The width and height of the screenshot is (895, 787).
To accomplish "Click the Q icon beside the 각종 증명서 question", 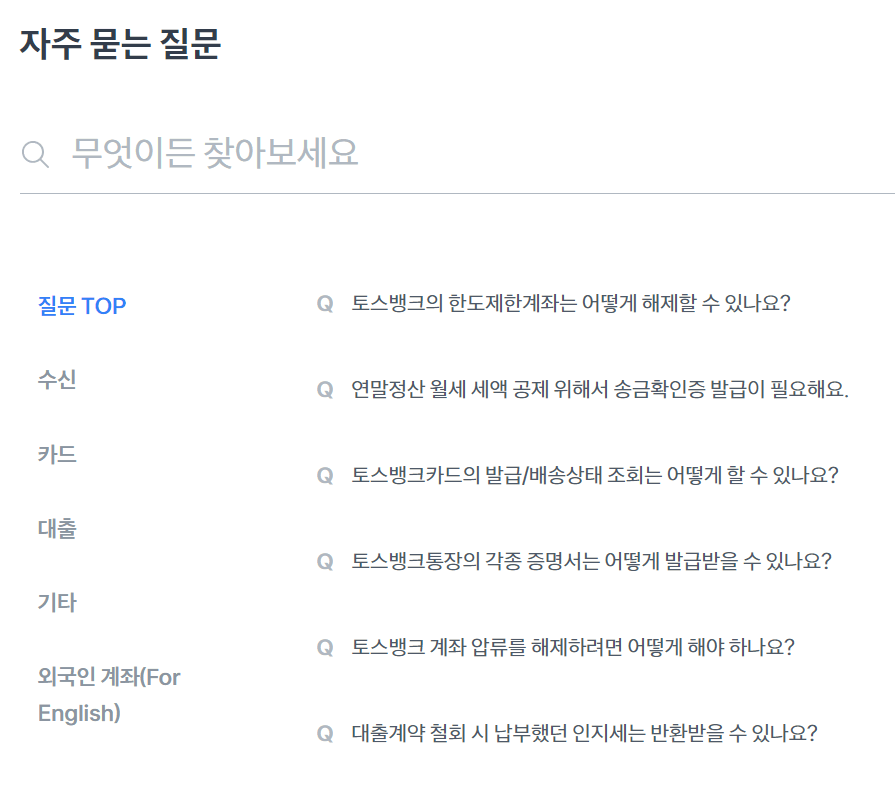I will click(x=324, y=559).
